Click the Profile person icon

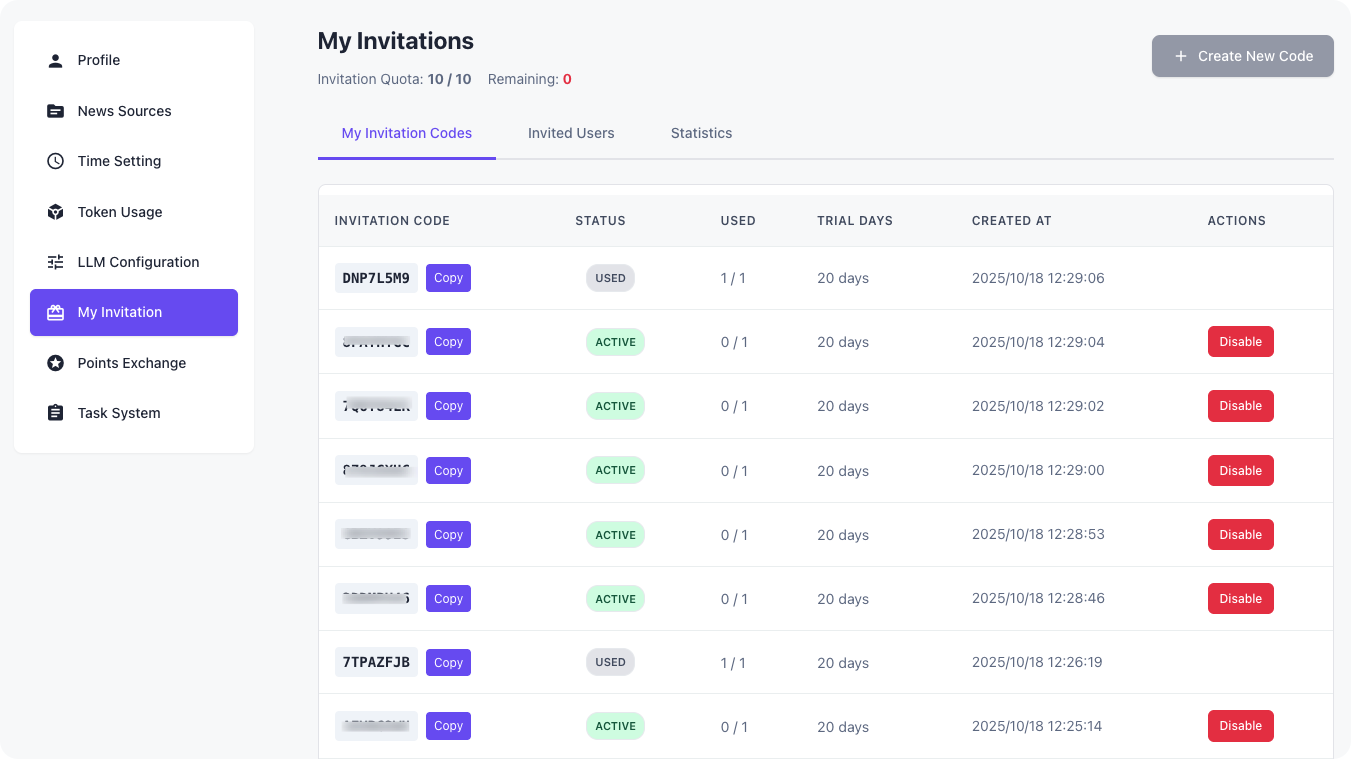(x=56, y=60)
